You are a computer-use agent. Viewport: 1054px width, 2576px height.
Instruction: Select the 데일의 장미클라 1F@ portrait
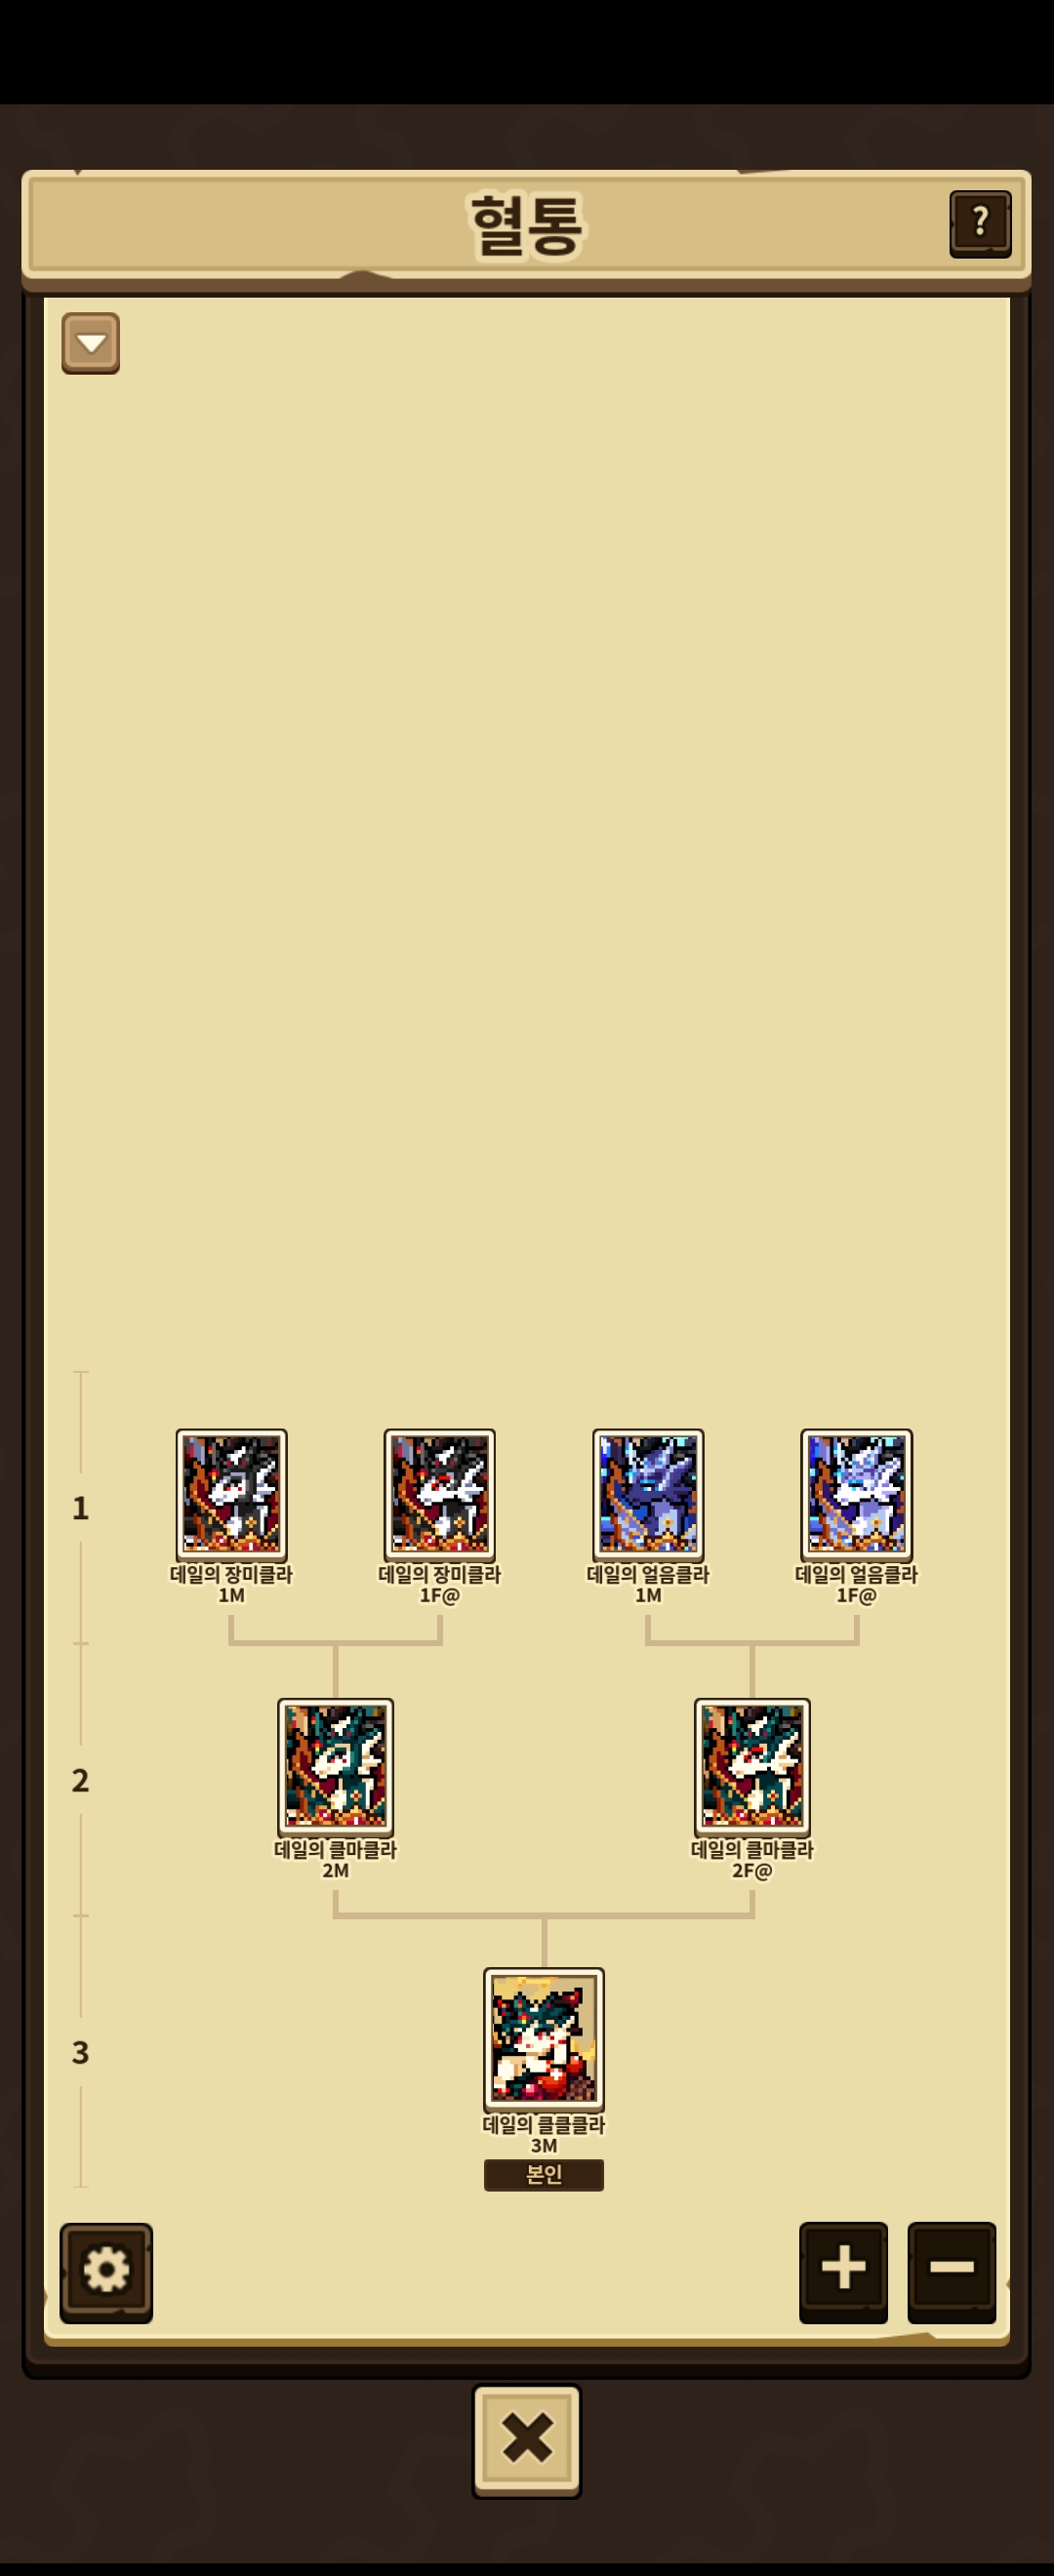click(x=440, y=1494)
